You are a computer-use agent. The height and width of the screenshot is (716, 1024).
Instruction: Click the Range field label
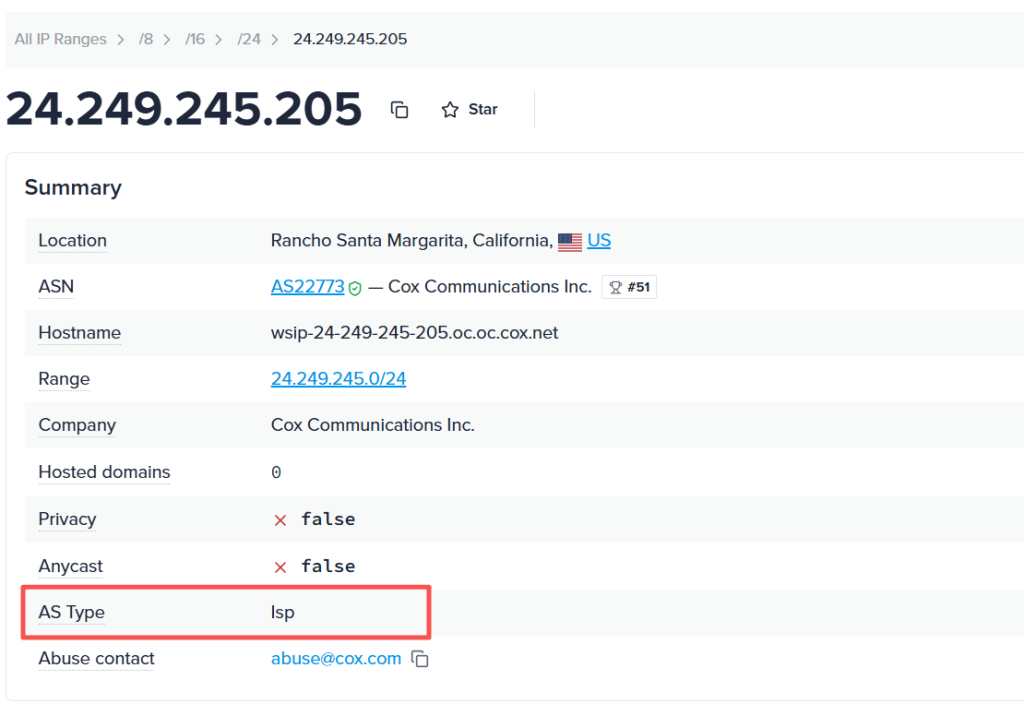(64, 380)
